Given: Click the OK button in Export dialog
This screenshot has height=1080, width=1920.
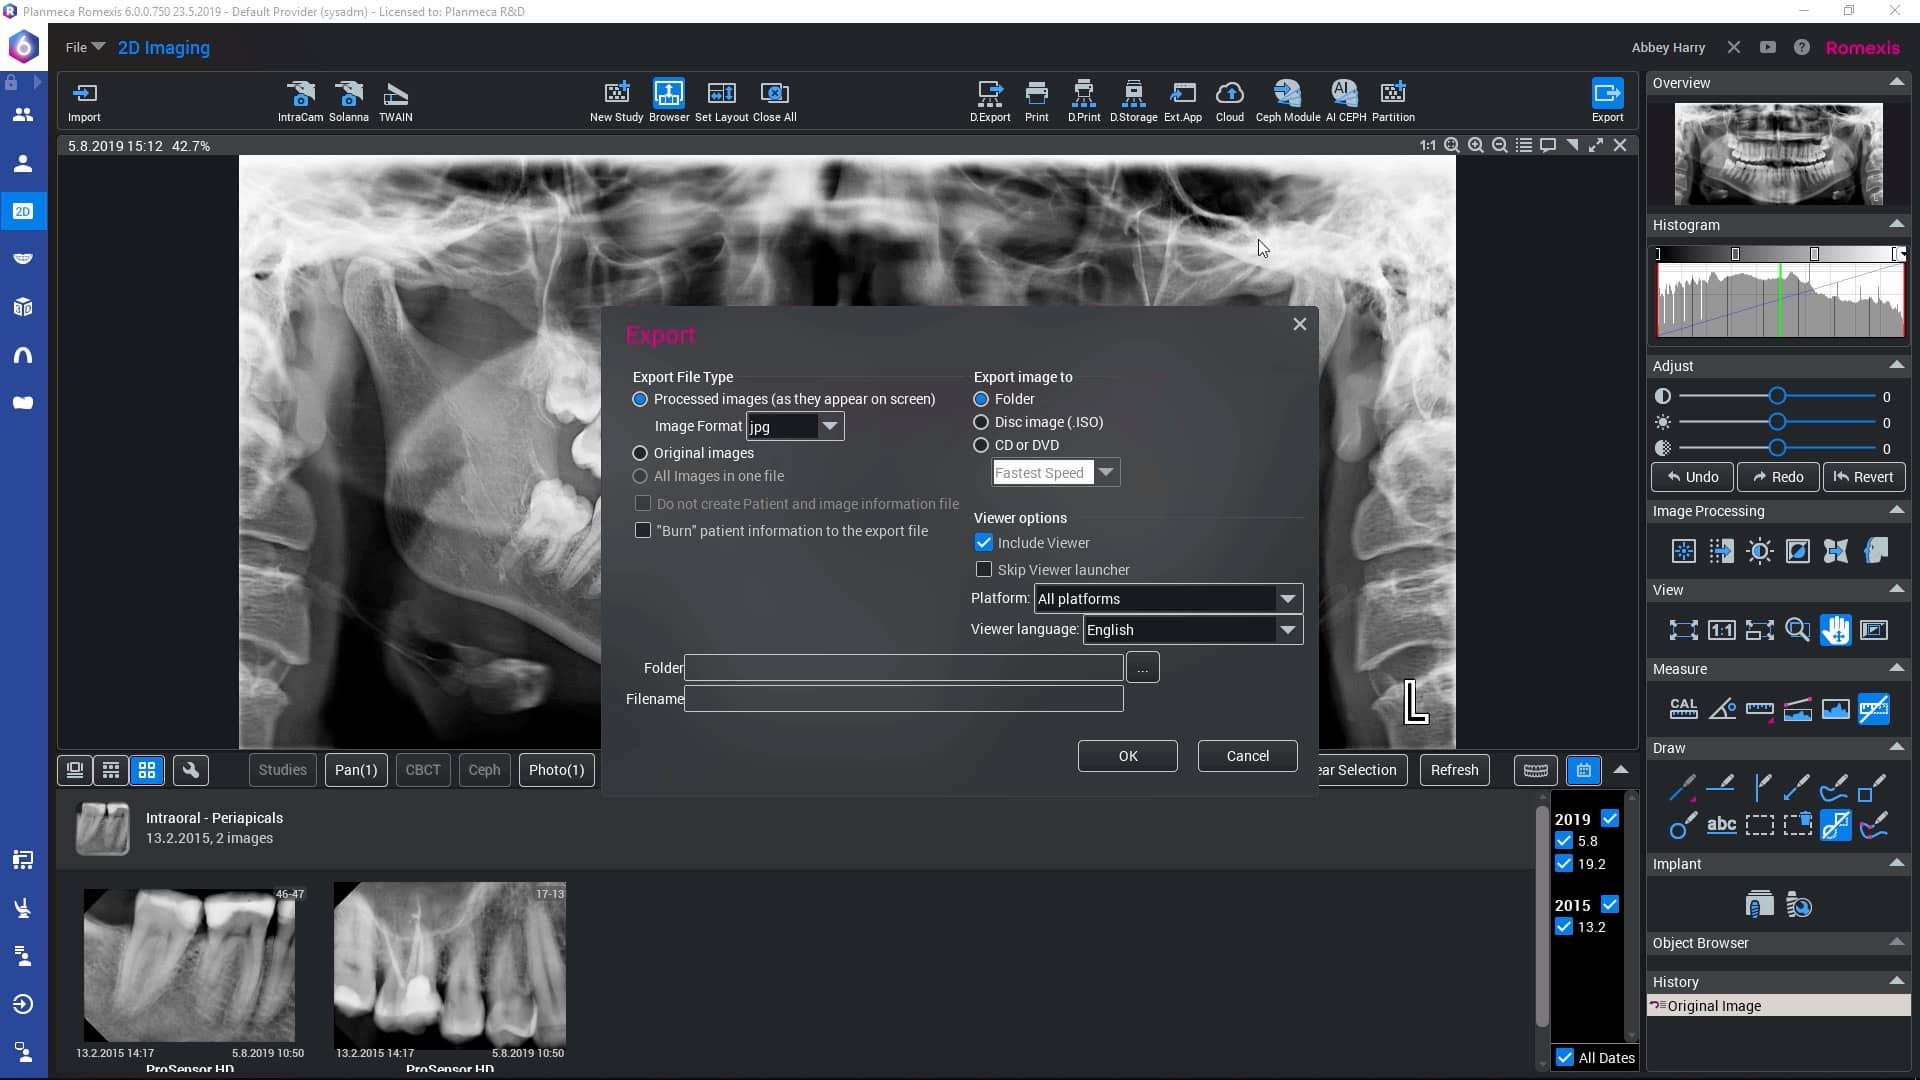Looking at the screenshot, I should coord(1127,755).
